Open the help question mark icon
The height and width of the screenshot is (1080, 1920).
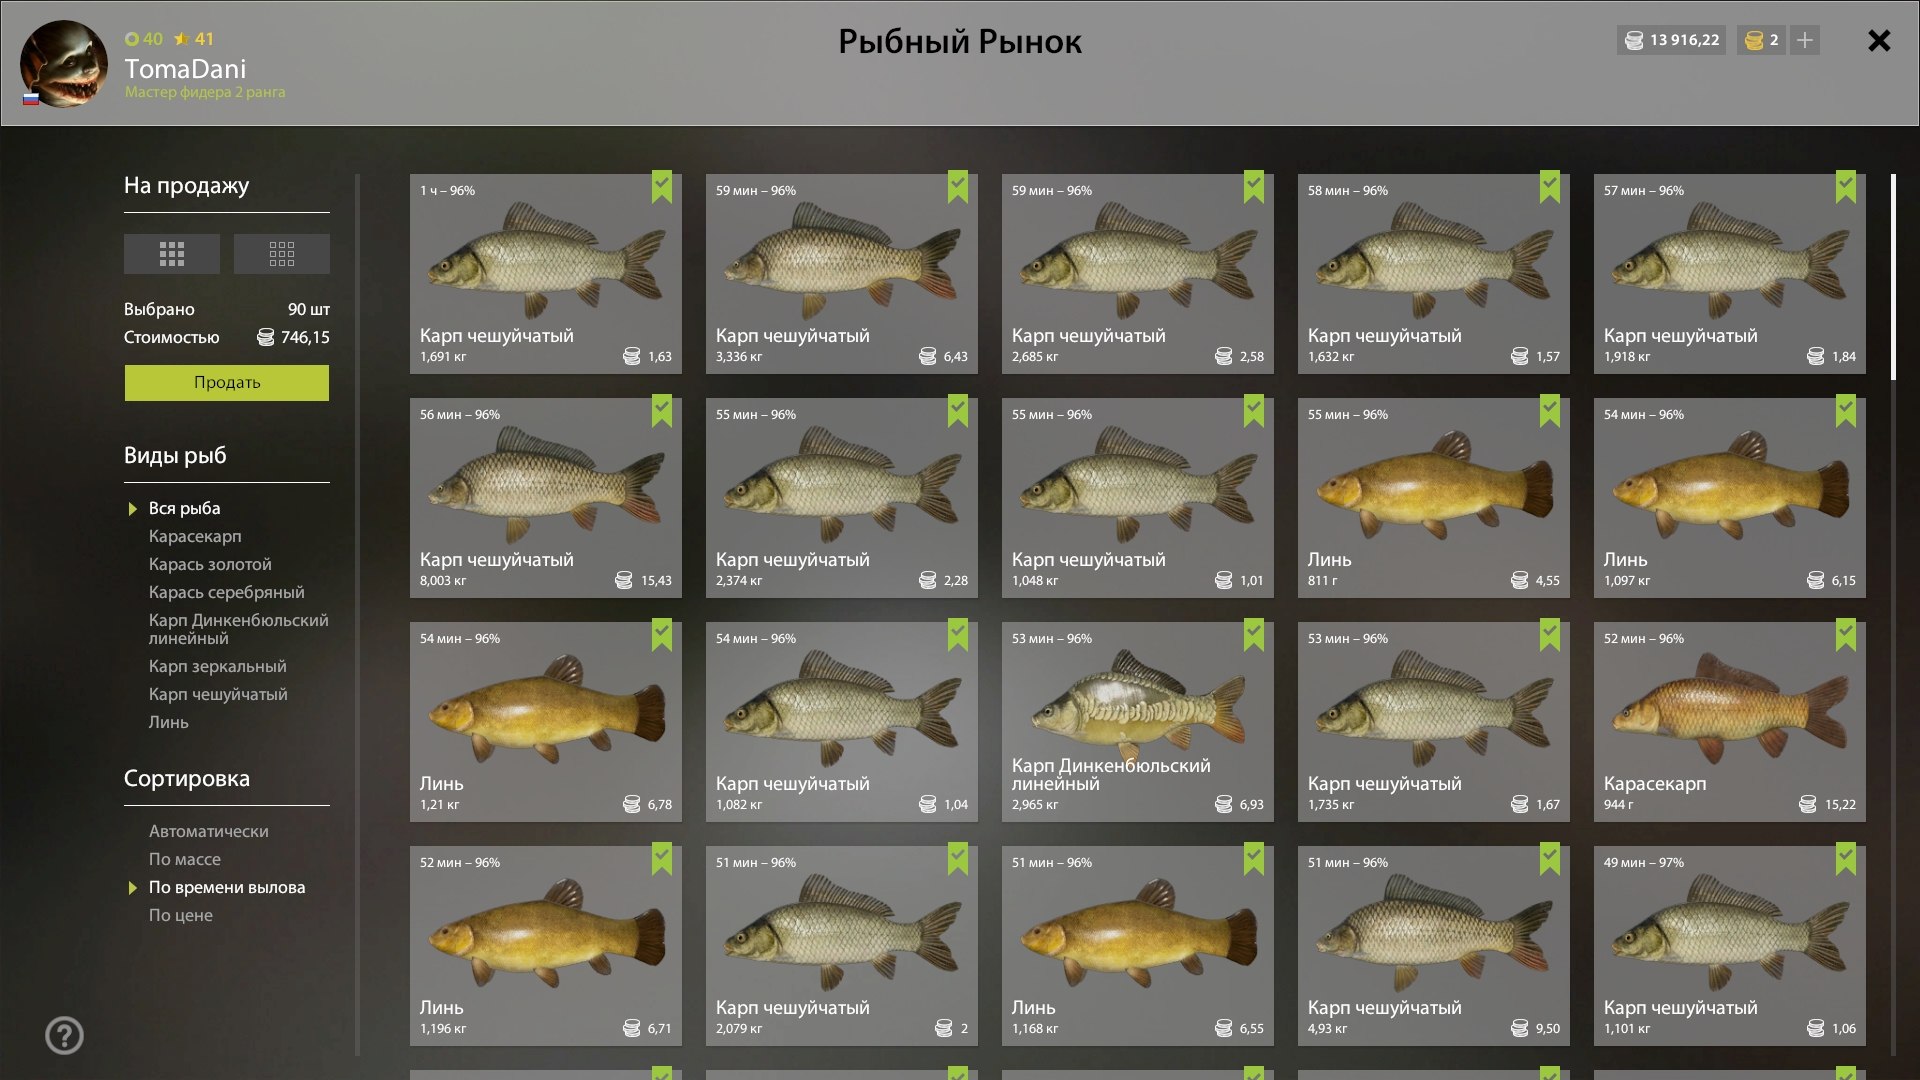point(65,1035)
